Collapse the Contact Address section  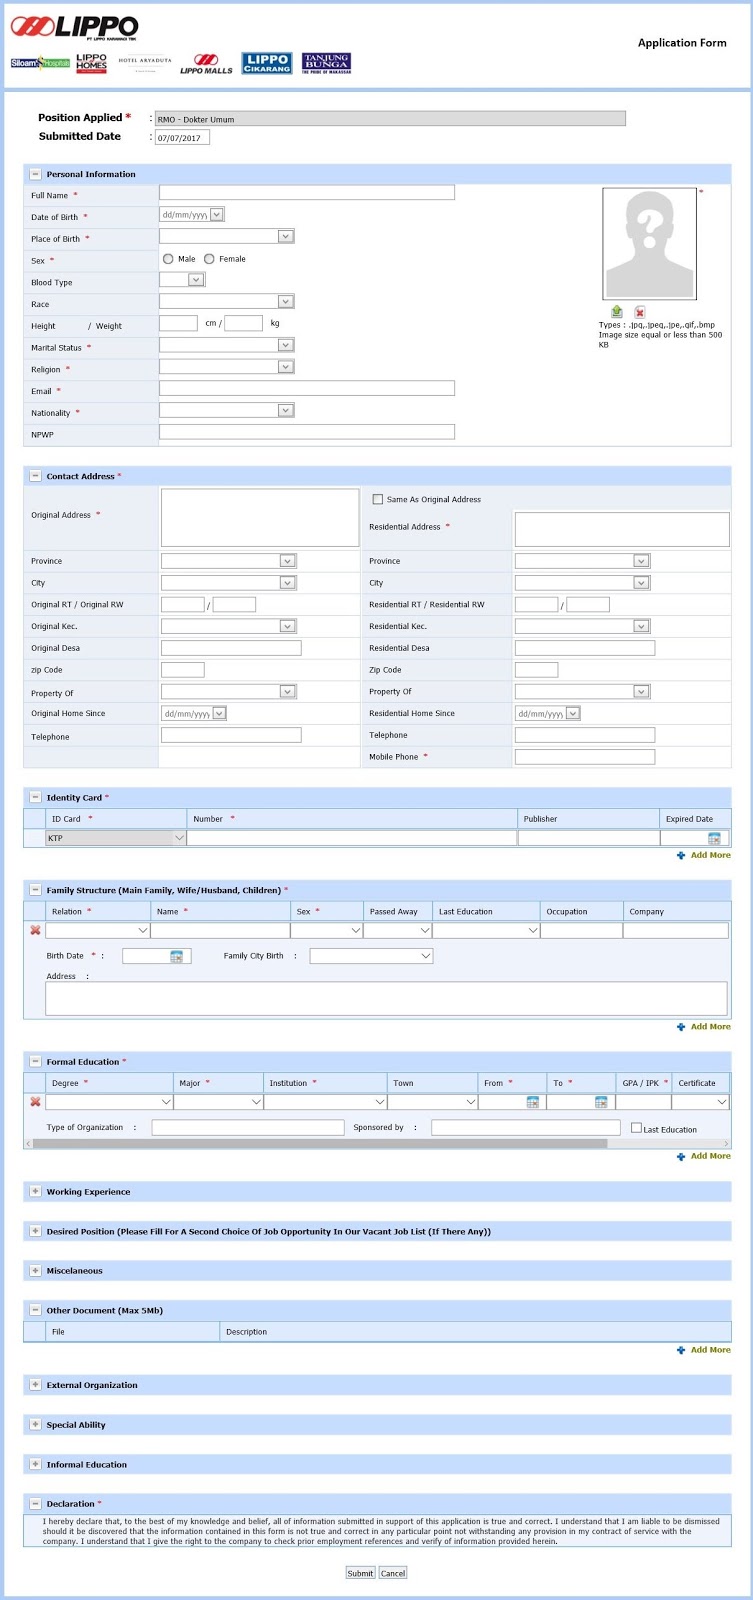[35, 476]
